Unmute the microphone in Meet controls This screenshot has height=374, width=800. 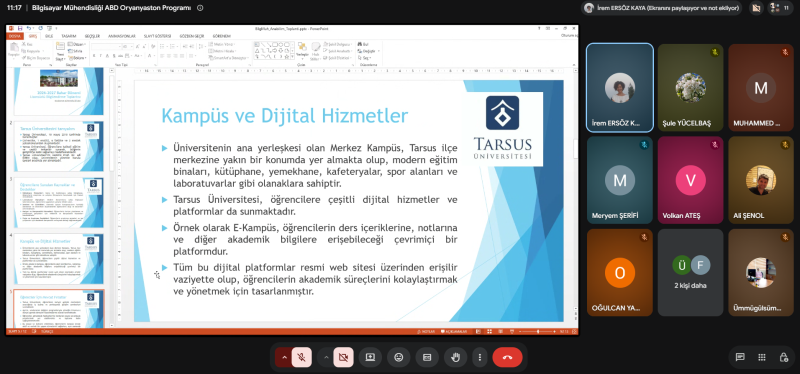tap(302, 357)
